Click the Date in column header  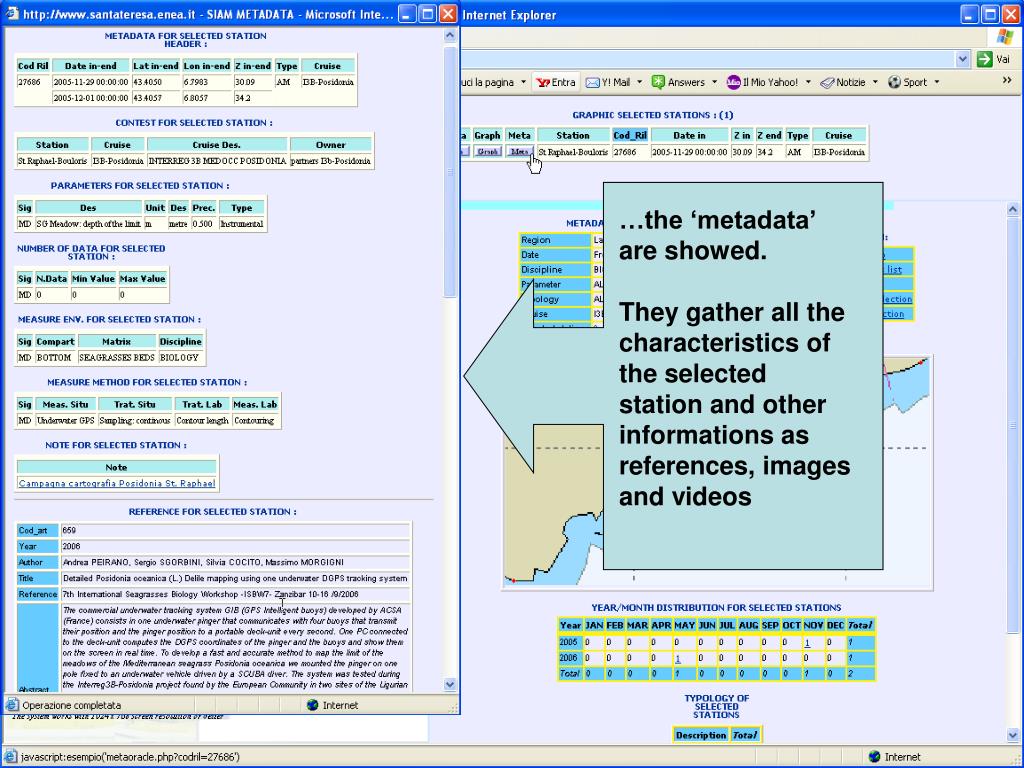coord(690,135)
